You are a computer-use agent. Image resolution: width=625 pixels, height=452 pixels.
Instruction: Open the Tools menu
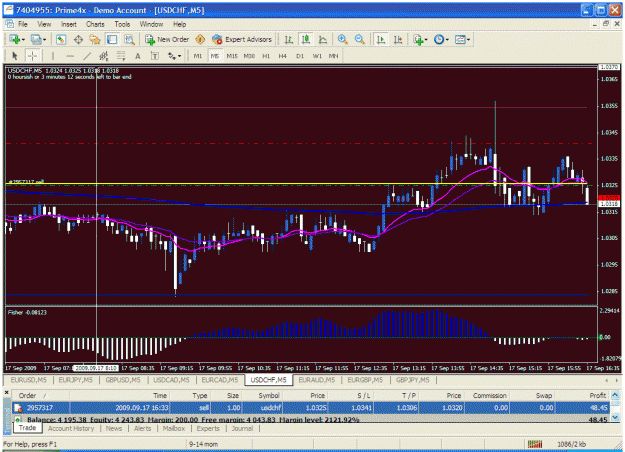click(122, 24)
